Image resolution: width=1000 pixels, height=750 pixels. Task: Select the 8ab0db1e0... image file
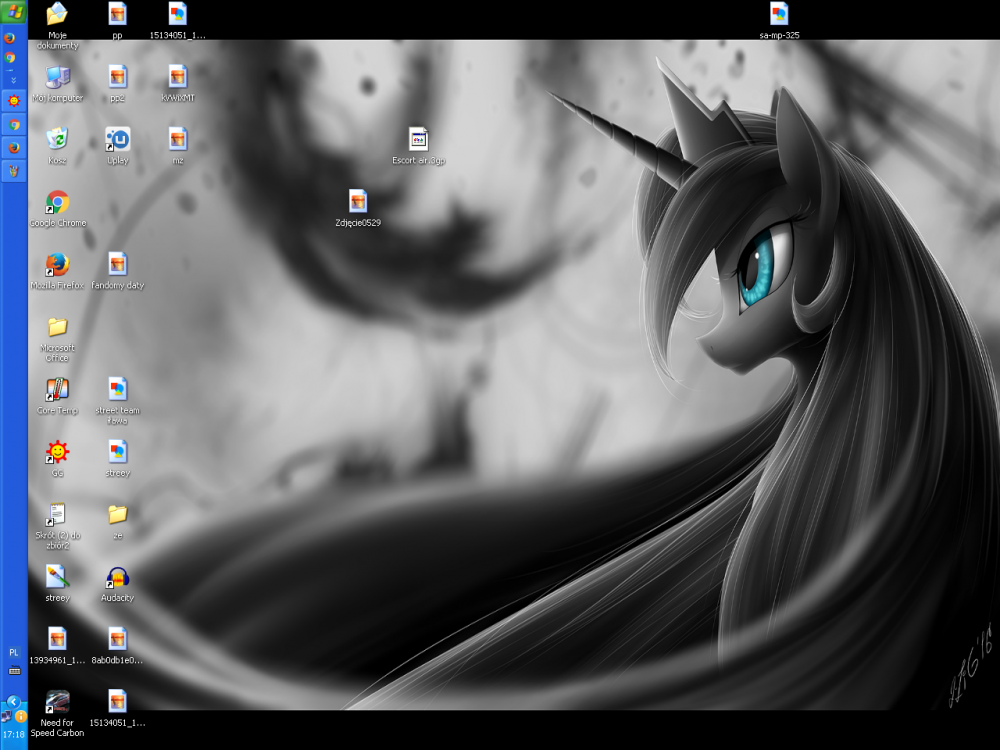[117, 640]
